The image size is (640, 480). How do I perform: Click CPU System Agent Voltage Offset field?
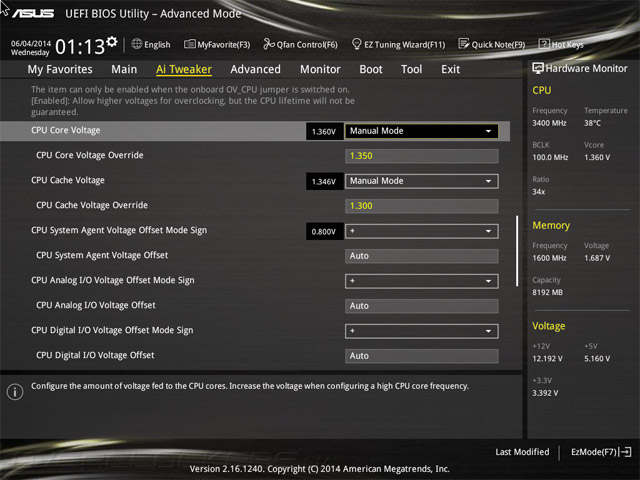tap(422, 256)
